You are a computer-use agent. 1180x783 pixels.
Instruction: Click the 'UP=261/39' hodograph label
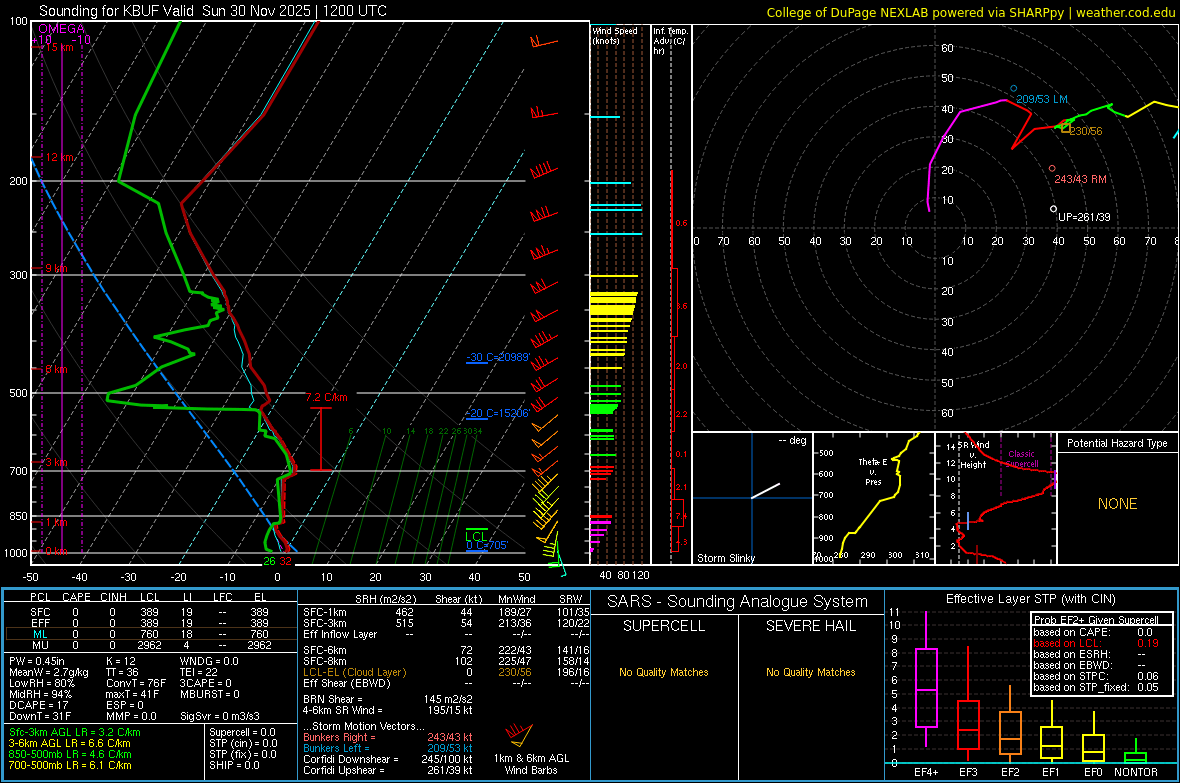click(1084, 217)
